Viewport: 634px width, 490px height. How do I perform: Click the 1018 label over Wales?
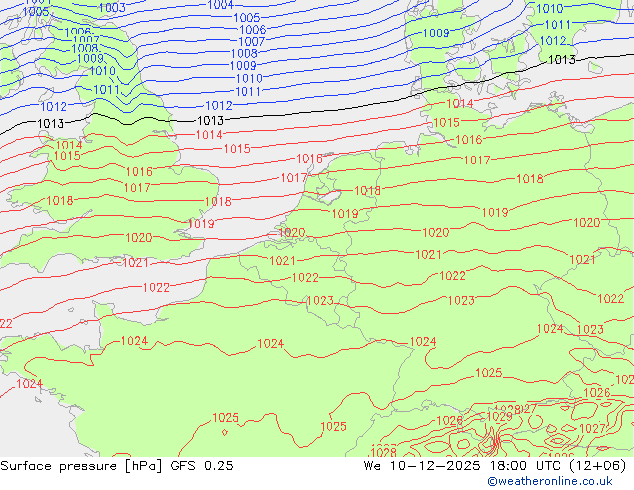[x=60, y=200]
